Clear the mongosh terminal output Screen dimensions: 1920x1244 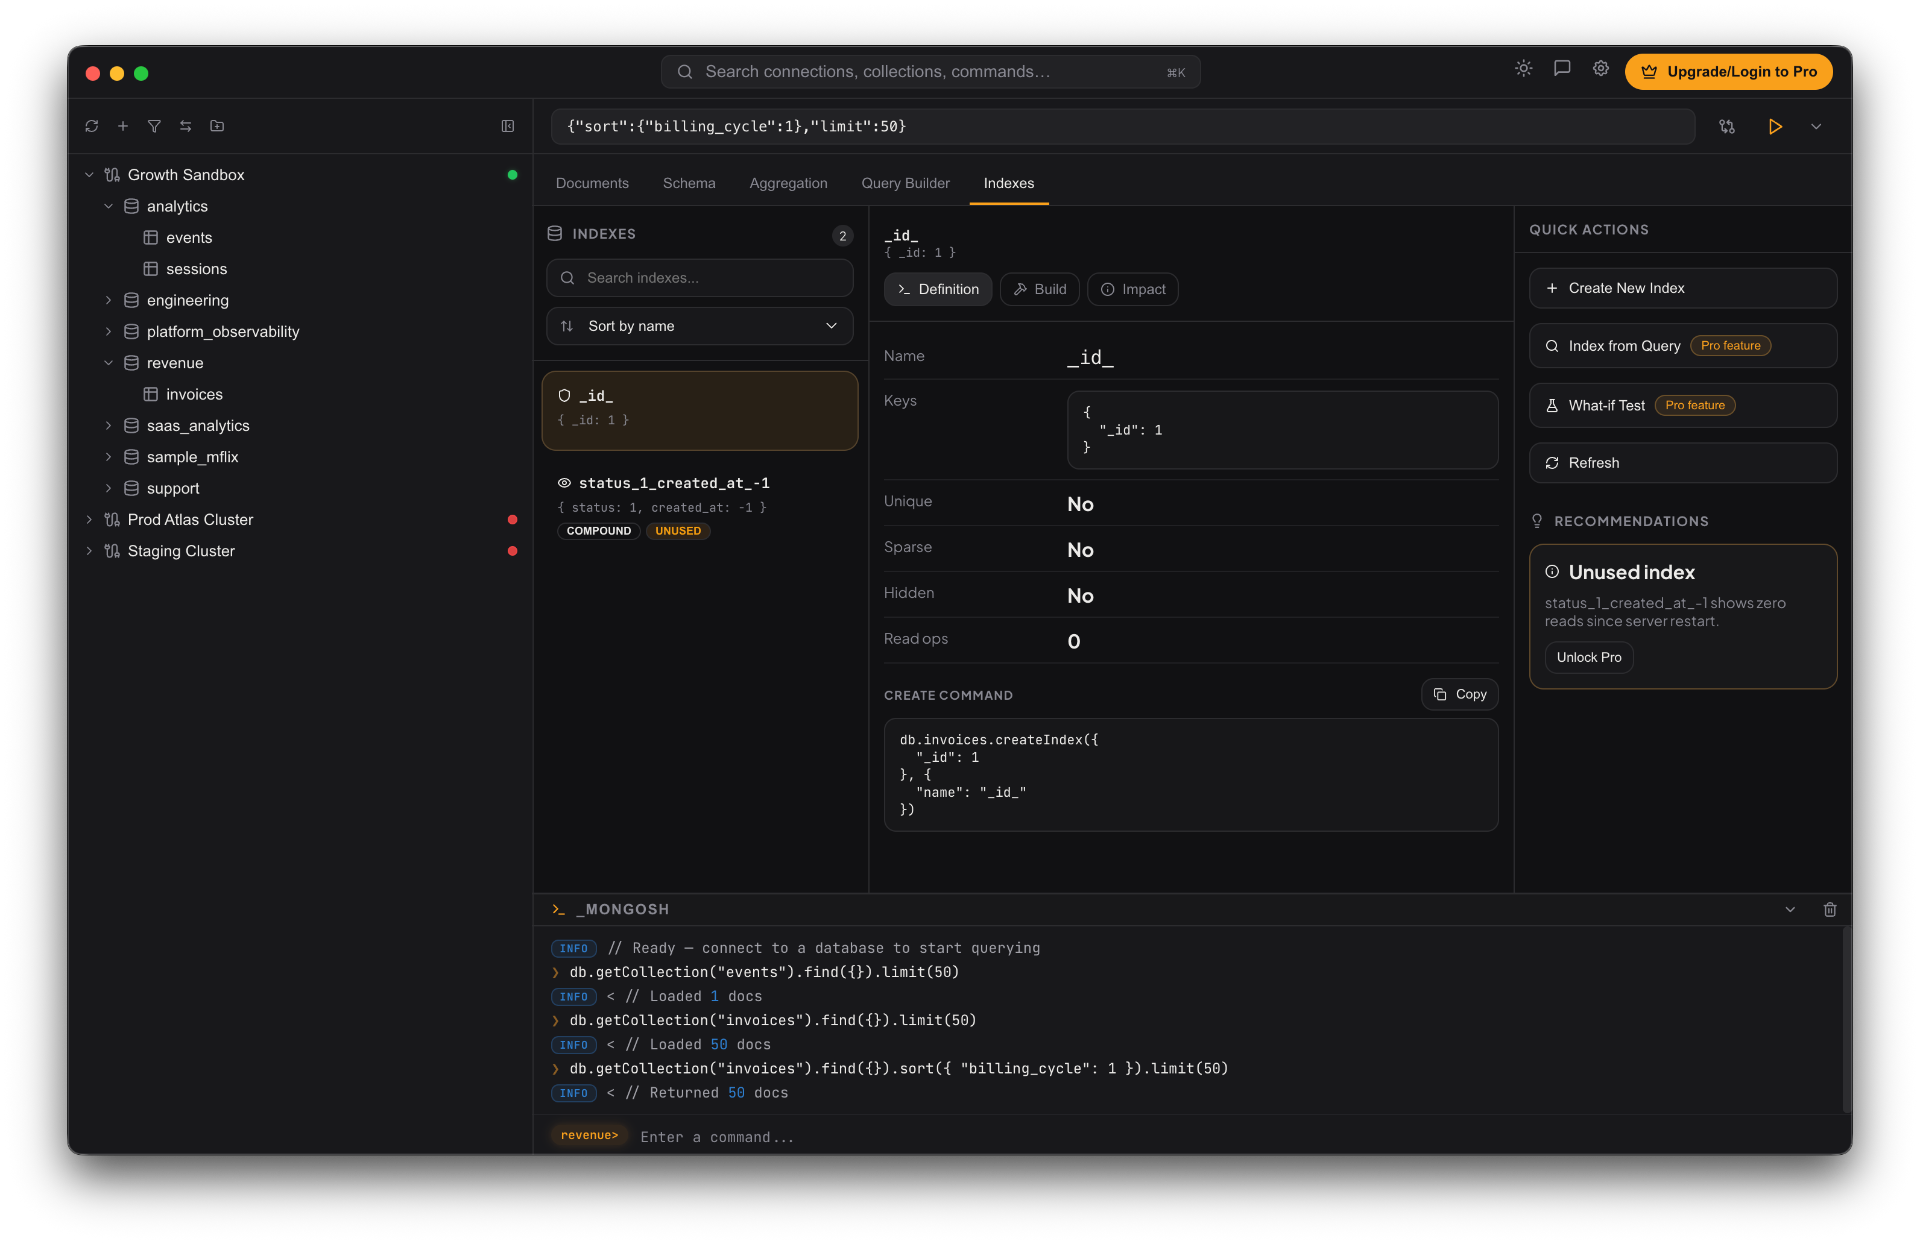click(x=1829, y=909)
